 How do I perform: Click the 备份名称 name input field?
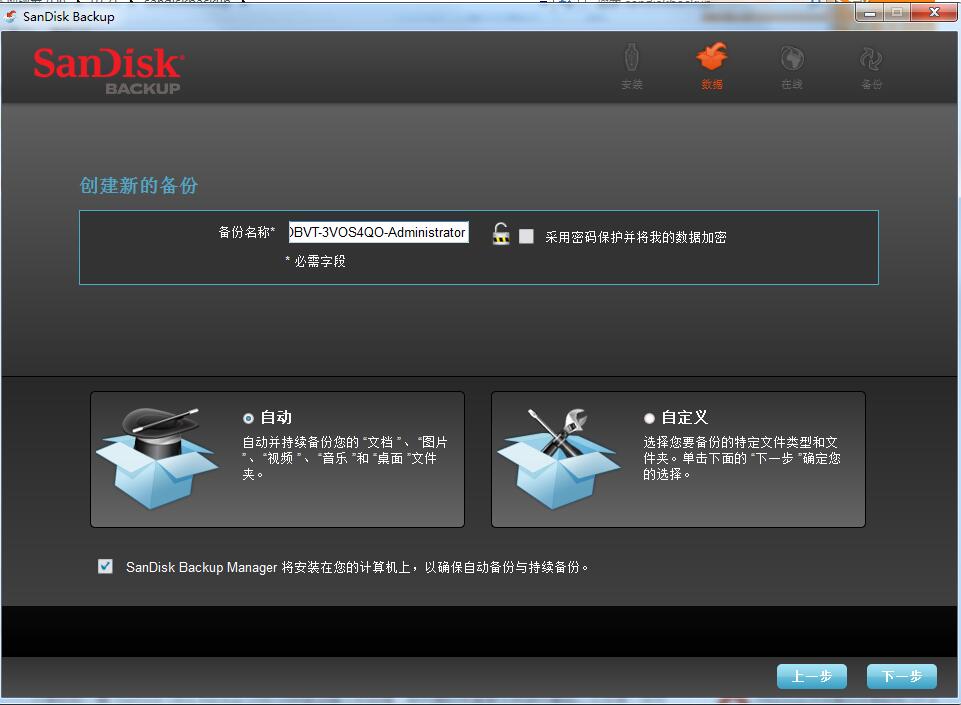(378, 232)
